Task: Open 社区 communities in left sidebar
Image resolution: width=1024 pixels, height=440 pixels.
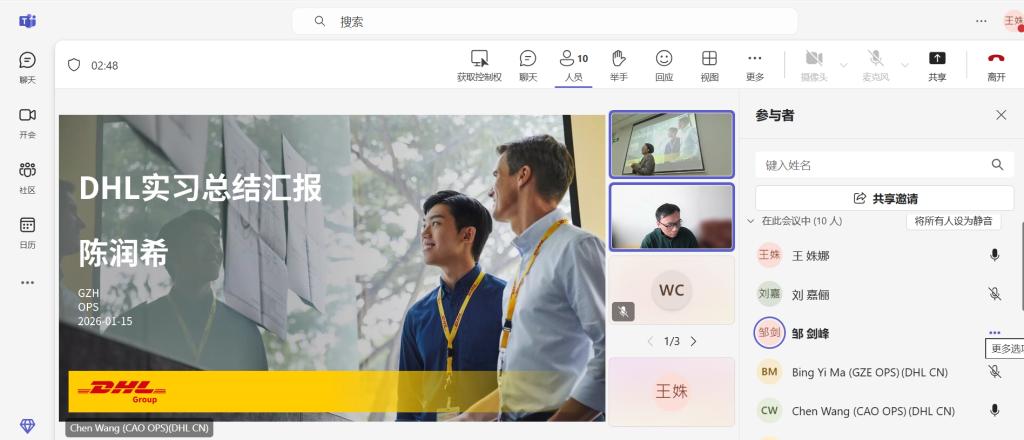Action: click(27, 171)
